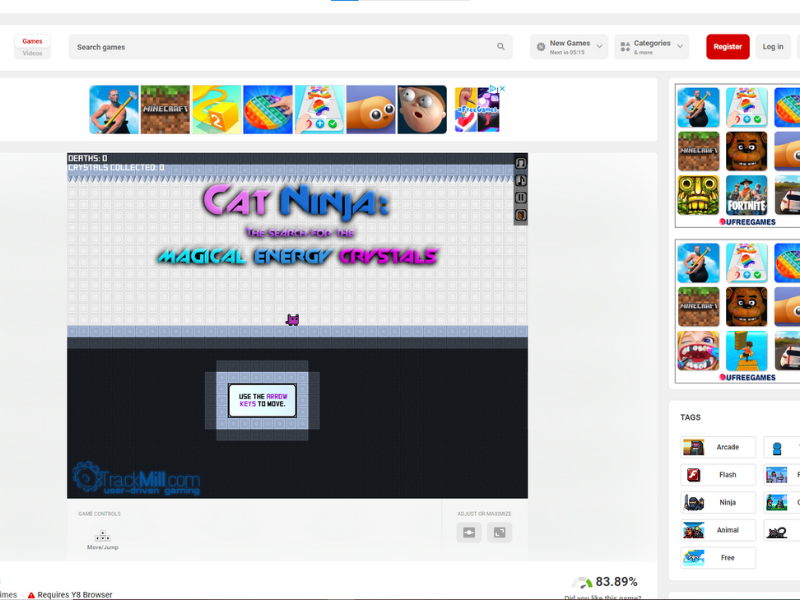The height and width of the screenshot is (600, 800).
Task: Click the color hand game in upper sidebar ad
Action: pyautogui.click(x=746, y=107)
